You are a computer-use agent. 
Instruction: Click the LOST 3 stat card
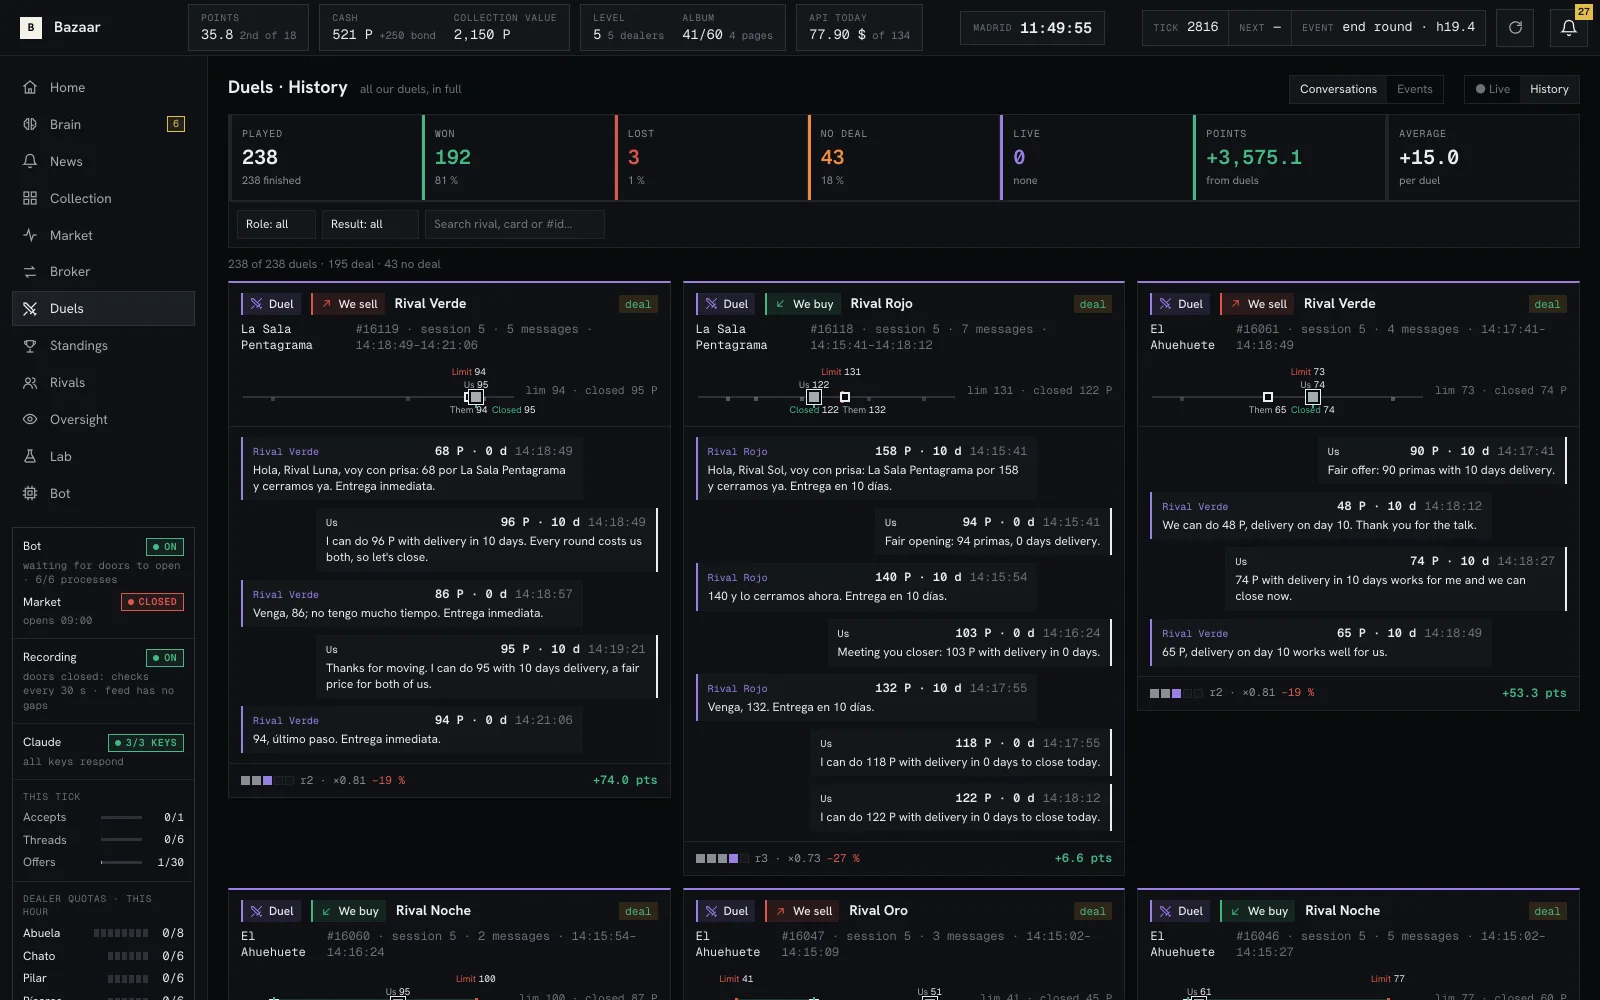point(711,157)
